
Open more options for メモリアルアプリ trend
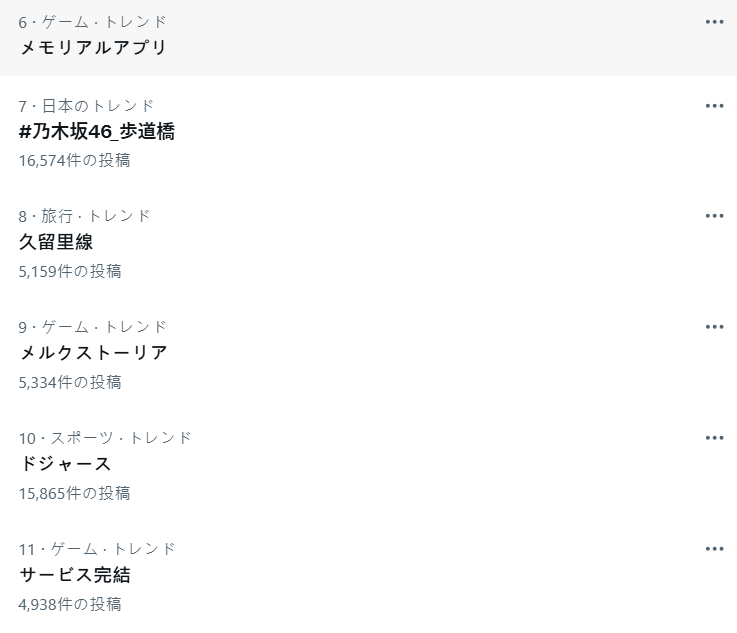point(714,22)
